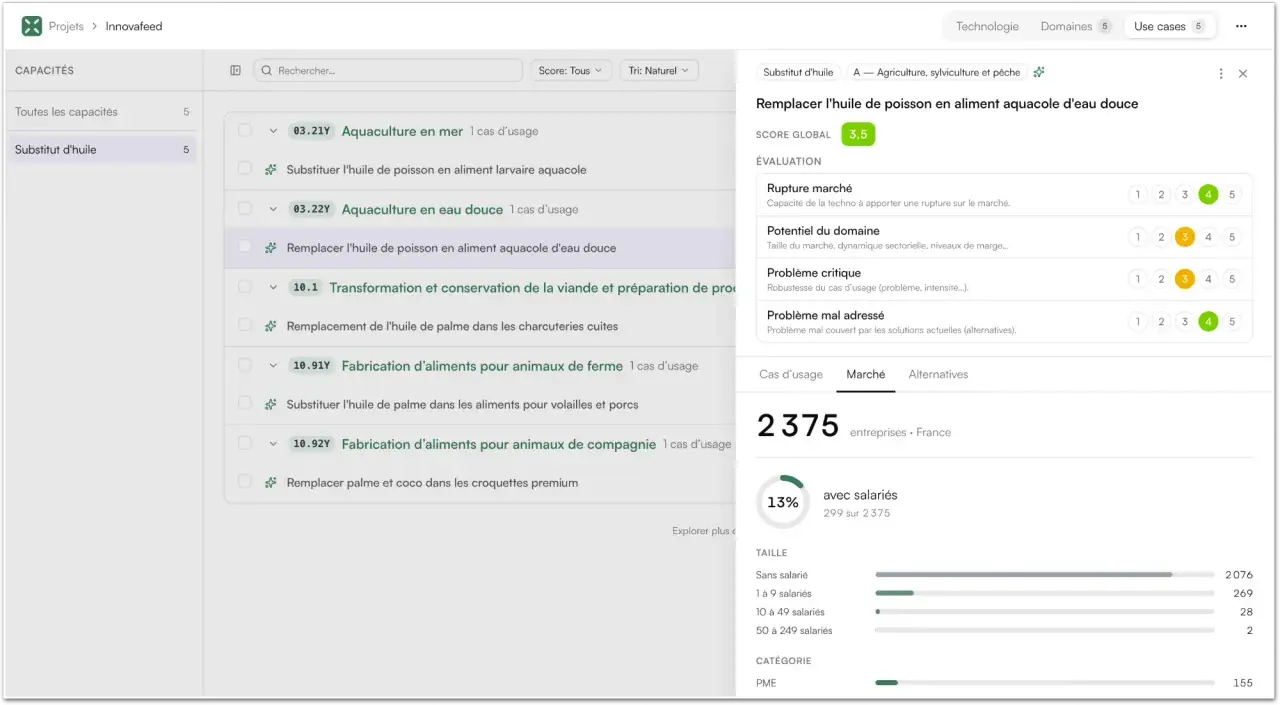Click 'Remplacer palme et coco' use case text
Image resolution: width=1280 pixels, height=705 pixels.
432,483
